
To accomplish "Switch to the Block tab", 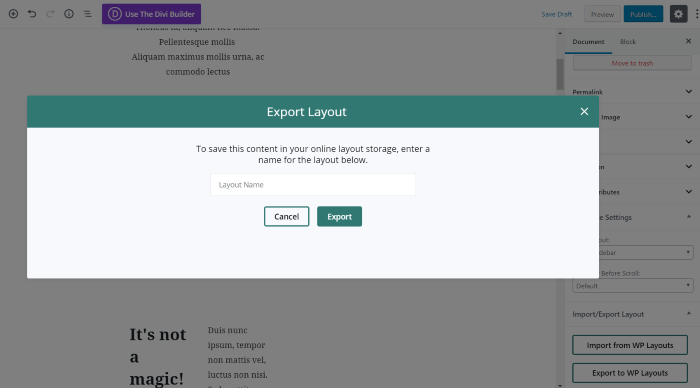I will coord(628,42).
